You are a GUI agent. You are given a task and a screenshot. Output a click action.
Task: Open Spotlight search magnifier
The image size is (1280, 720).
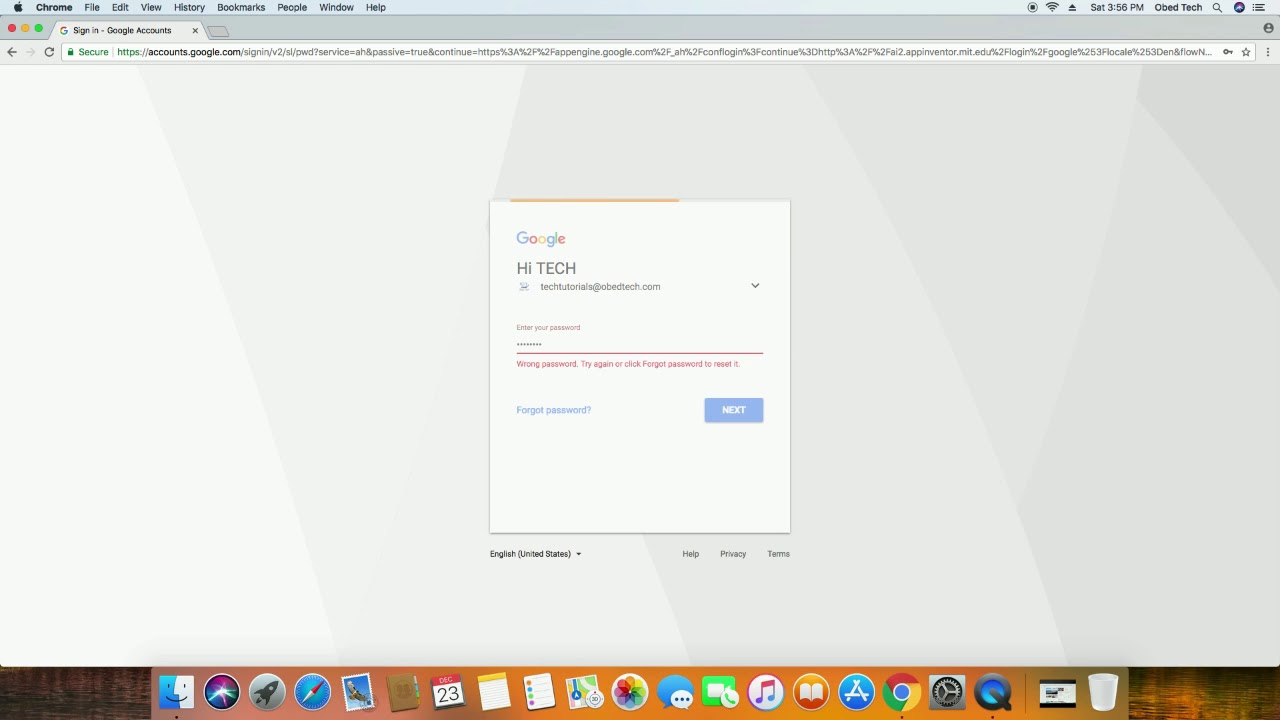(1217, 7)
